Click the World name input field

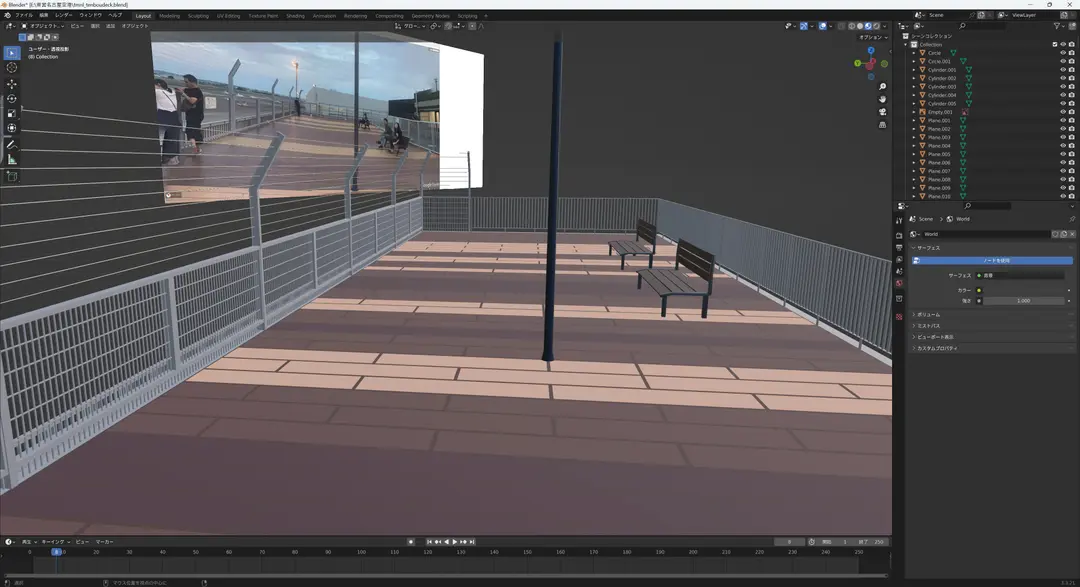point(985,234)
